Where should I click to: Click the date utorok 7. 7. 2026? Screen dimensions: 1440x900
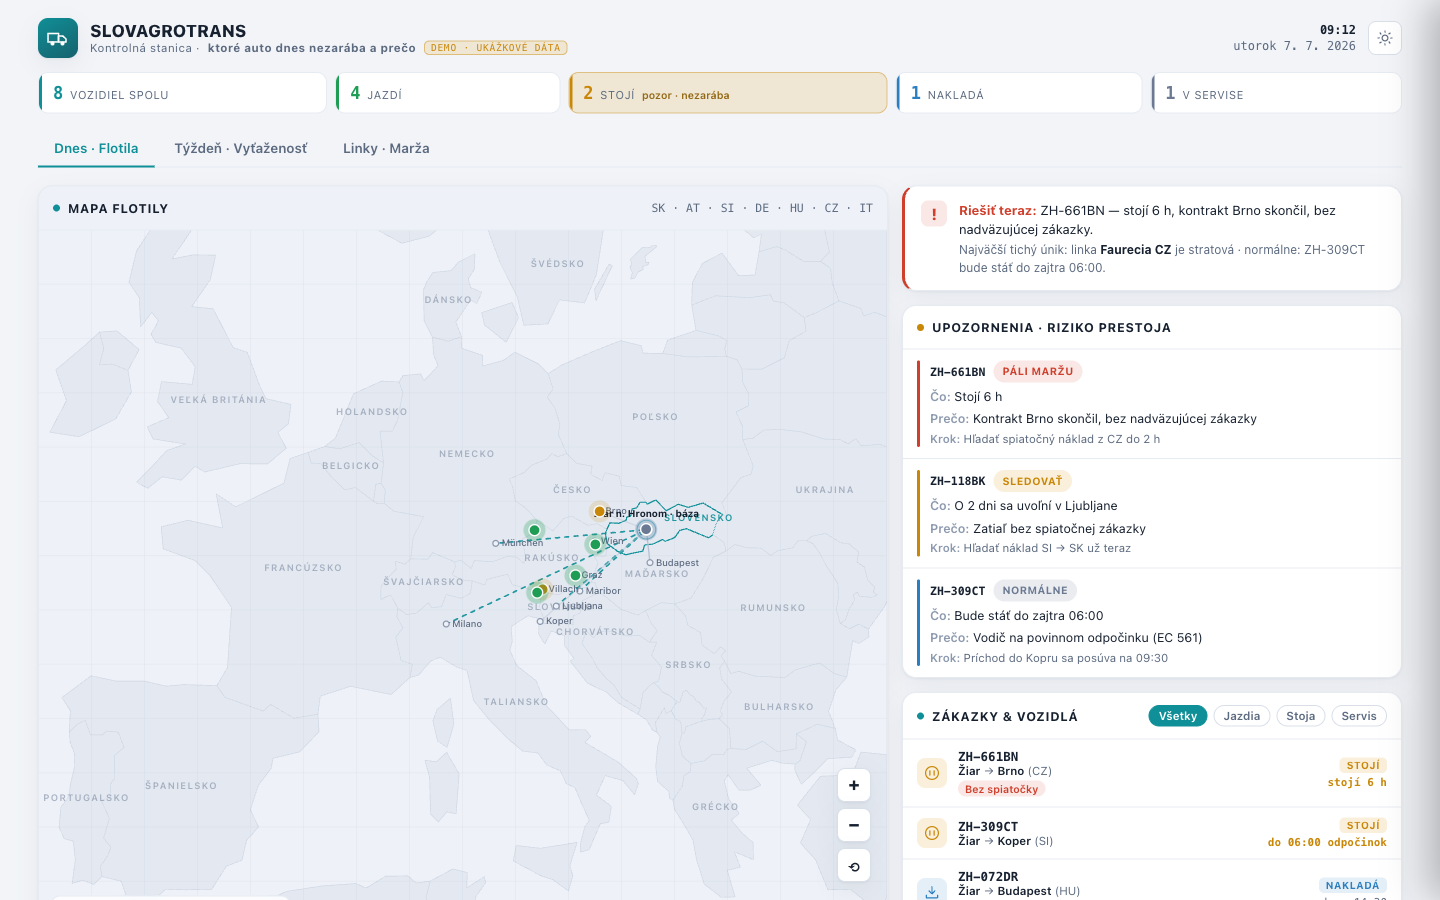pyautogui.click(x=1294, y=46)
